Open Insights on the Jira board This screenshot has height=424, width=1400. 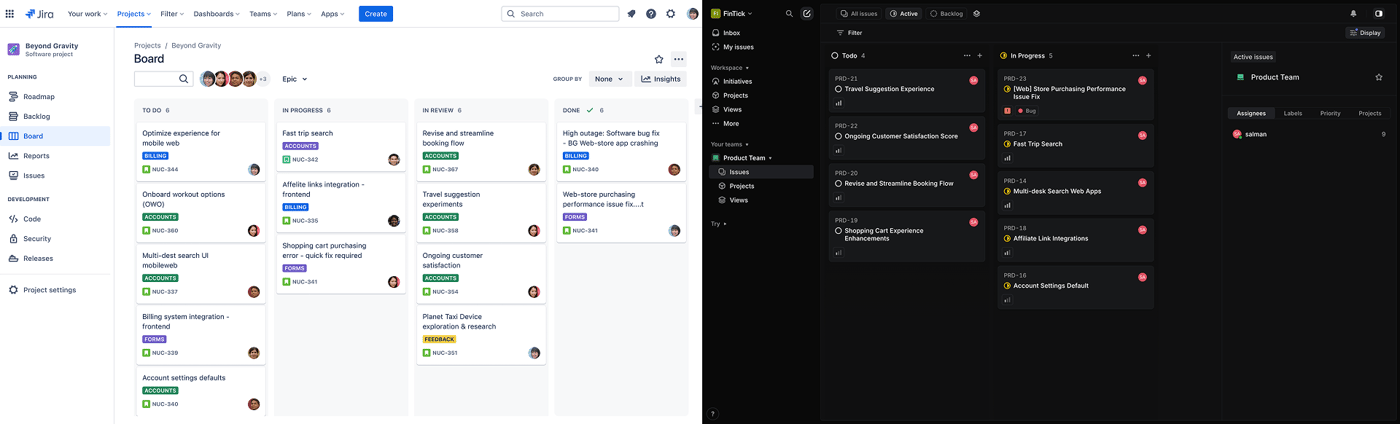(x=661, y=79)
